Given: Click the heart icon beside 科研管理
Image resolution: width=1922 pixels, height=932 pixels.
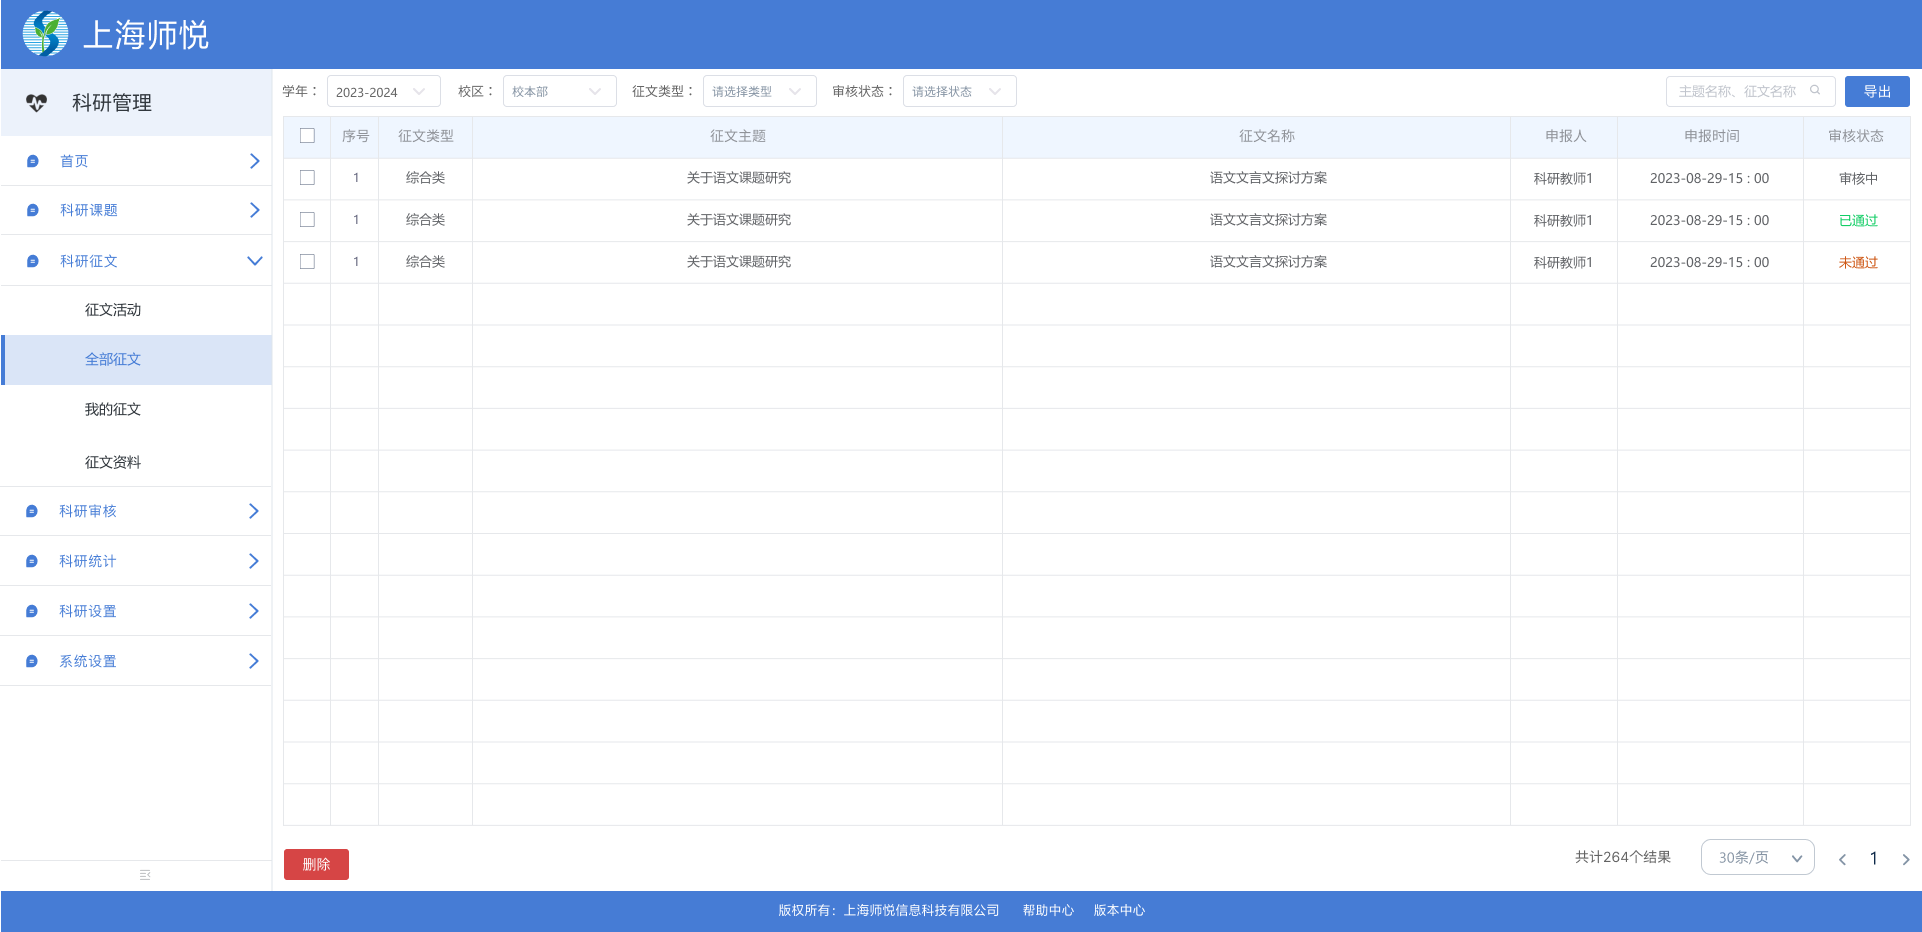Looking at the screenshot, I should tap(37, 103).
